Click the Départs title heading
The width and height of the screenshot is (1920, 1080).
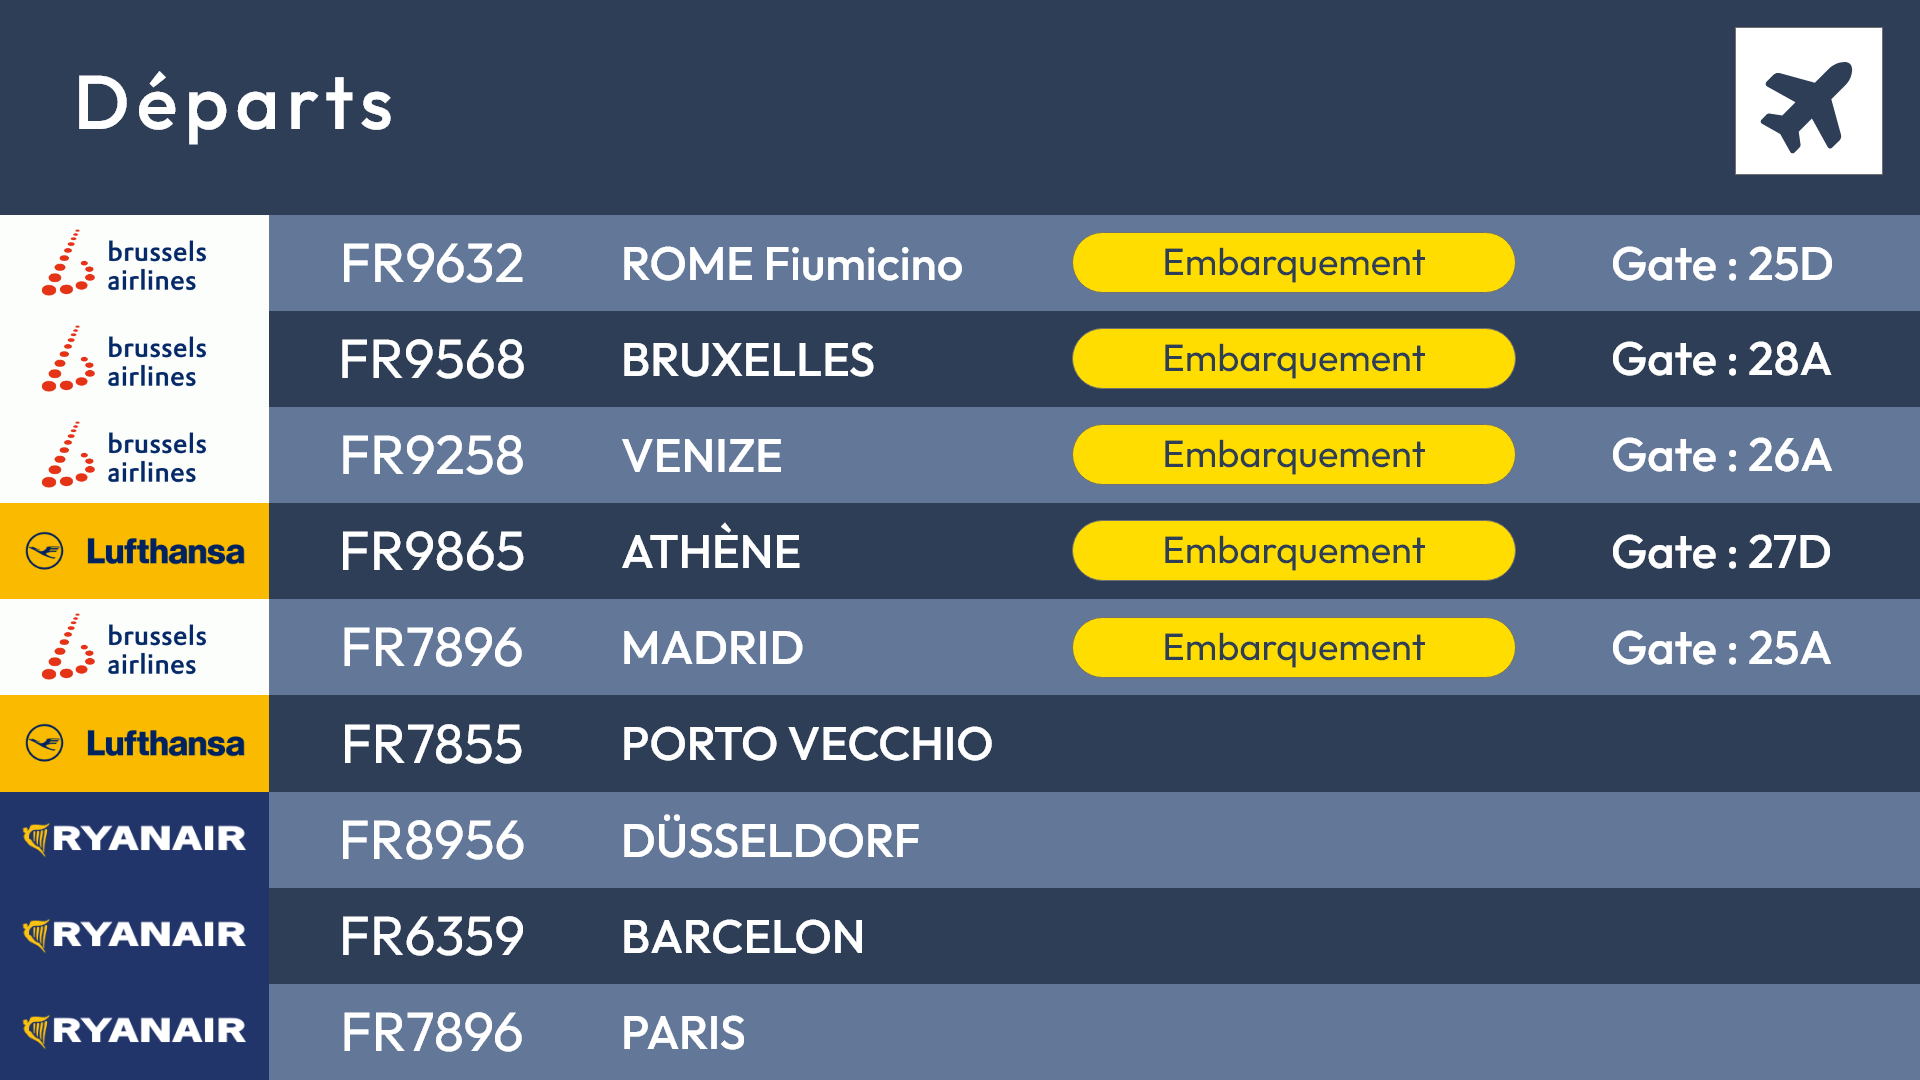coord(235,104)
